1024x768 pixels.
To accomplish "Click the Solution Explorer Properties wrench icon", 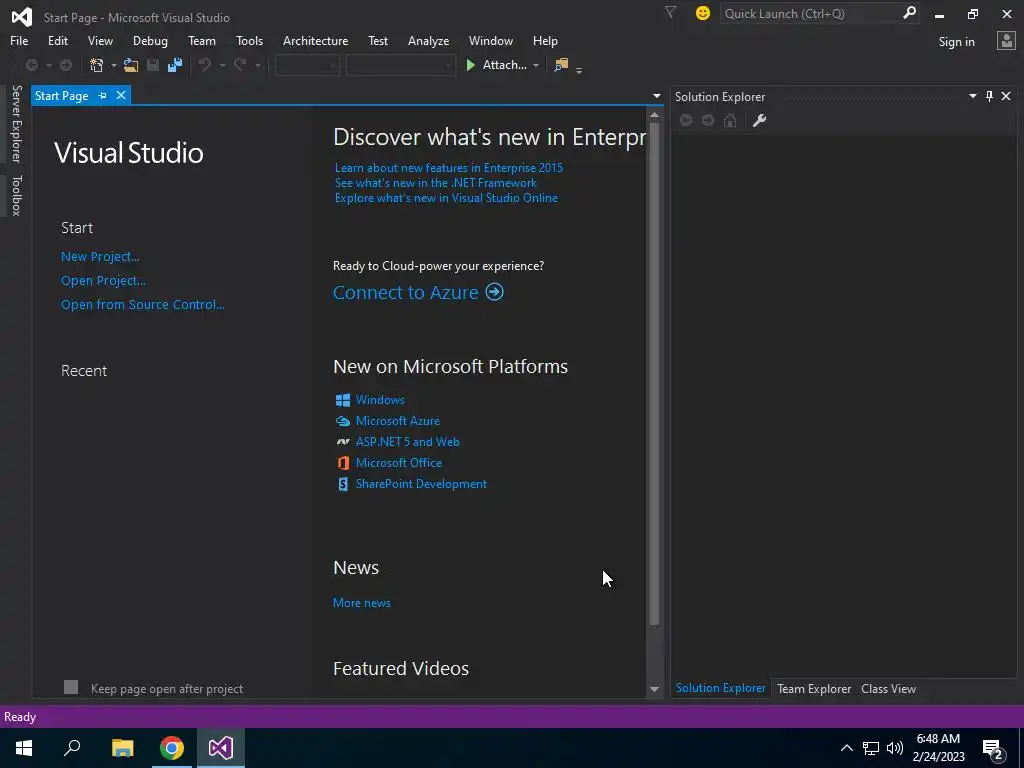I will (x=759, y=120).
